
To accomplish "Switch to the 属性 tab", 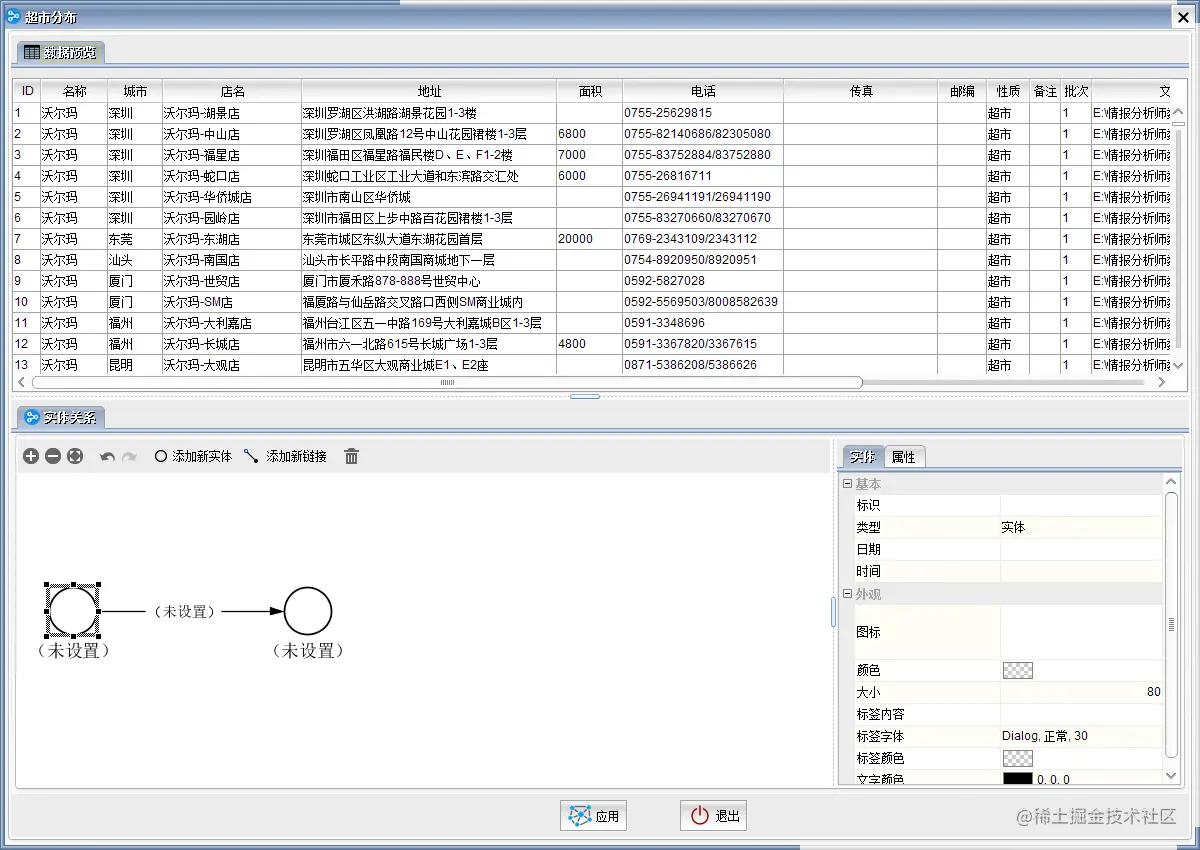I will (904, 456).
